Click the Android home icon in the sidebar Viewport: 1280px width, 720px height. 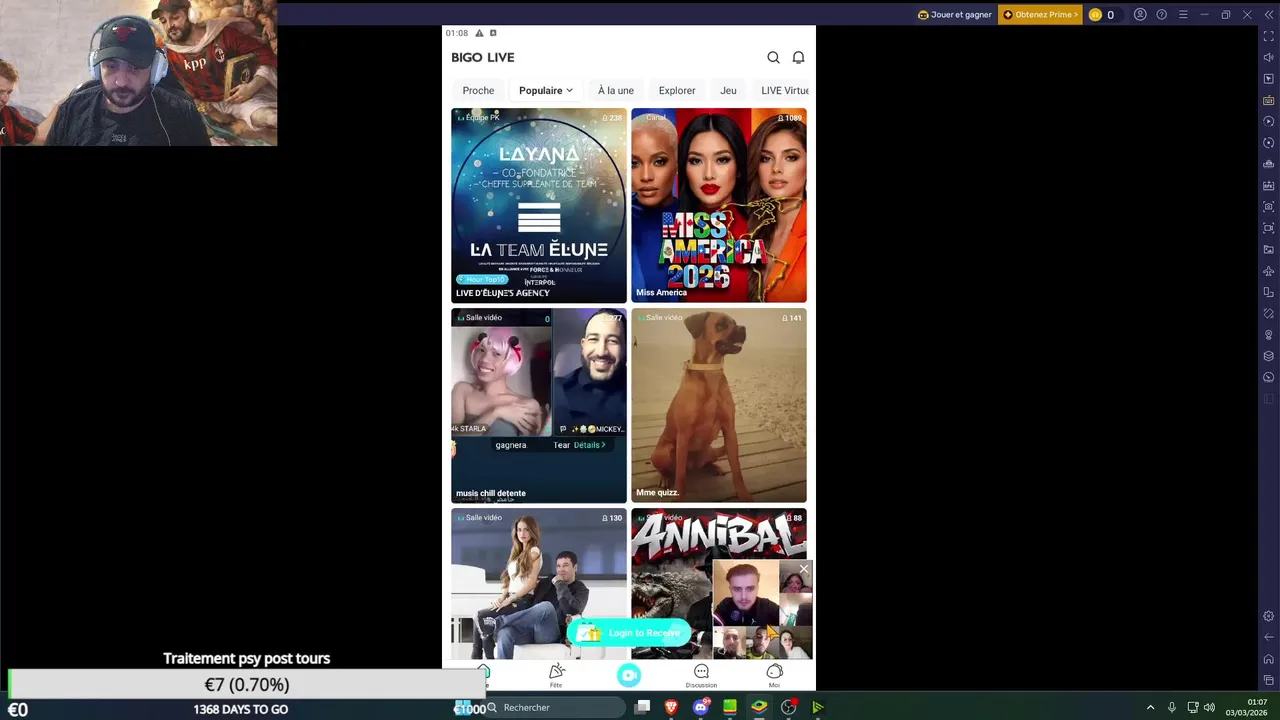(1269, 659)
